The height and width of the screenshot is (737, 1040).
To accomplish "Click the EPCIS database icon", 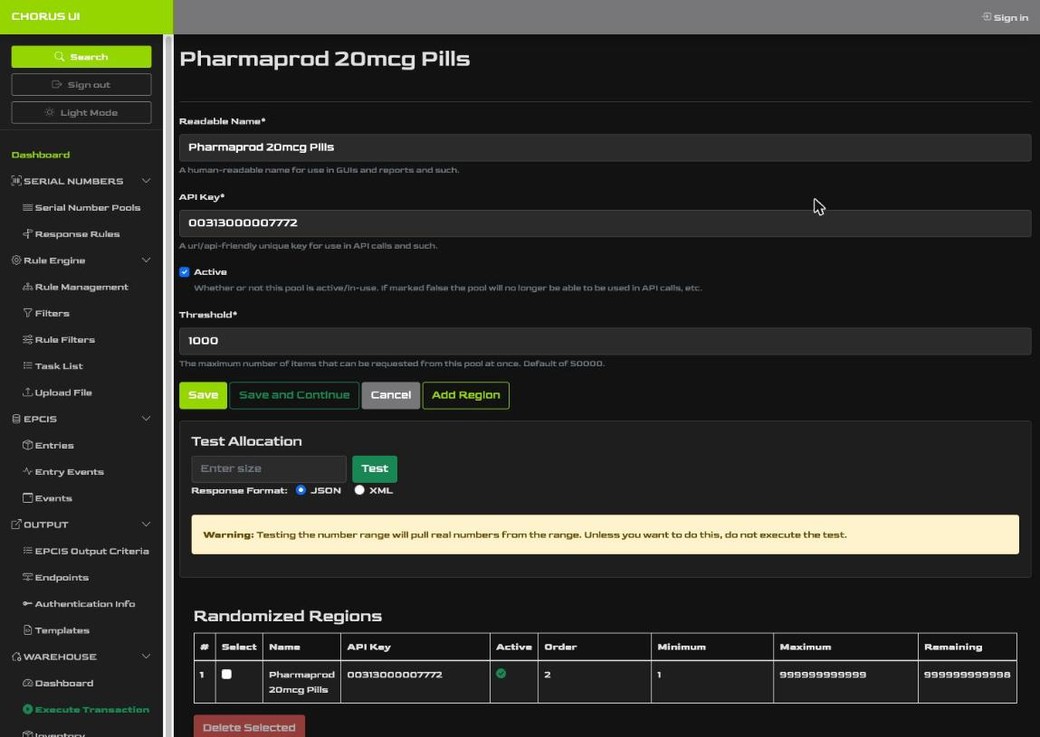I will [17, 419].
